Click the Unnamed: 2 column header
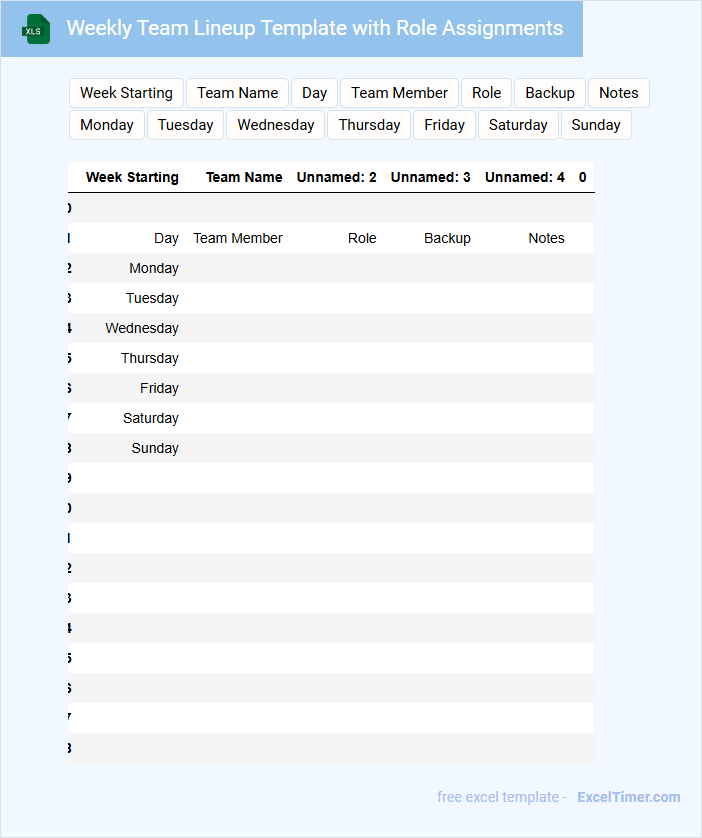This screenshot has width=702, height=838. point(337,177)
